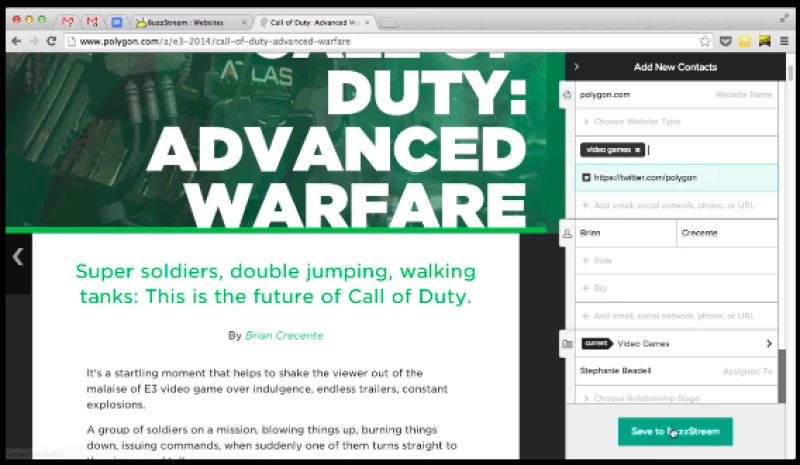Go to the previous article using the left arrow
Viewport: 800px width, 465px height.
point(17,256)
